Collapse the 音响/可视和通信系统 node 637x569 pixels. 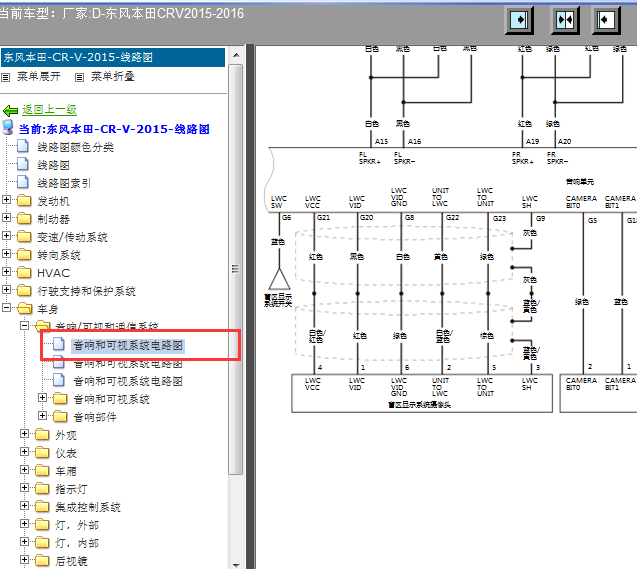(x=24, y=325)
